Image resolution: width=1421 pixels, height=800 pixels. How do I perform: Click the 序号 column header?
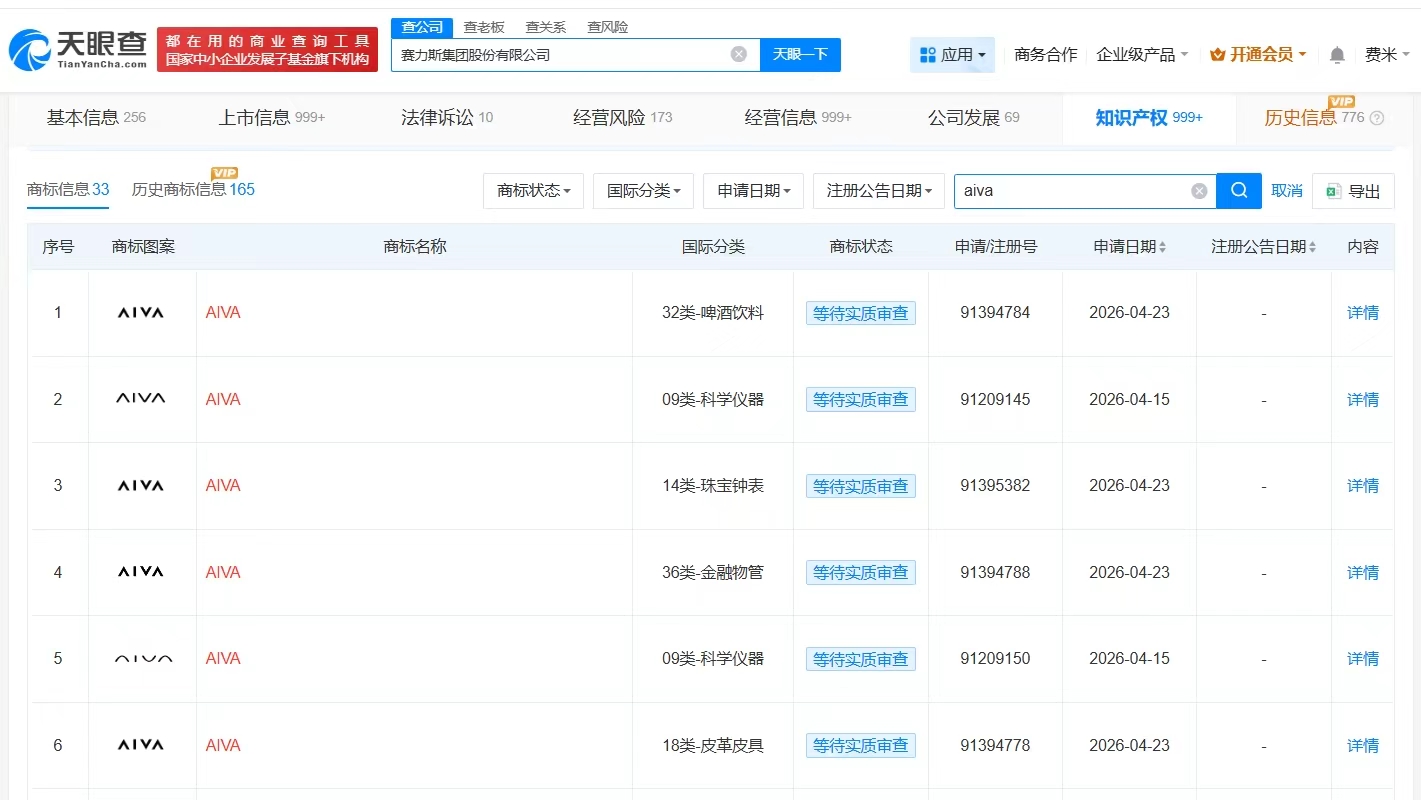pyautogui.click(x=58, y=247)
